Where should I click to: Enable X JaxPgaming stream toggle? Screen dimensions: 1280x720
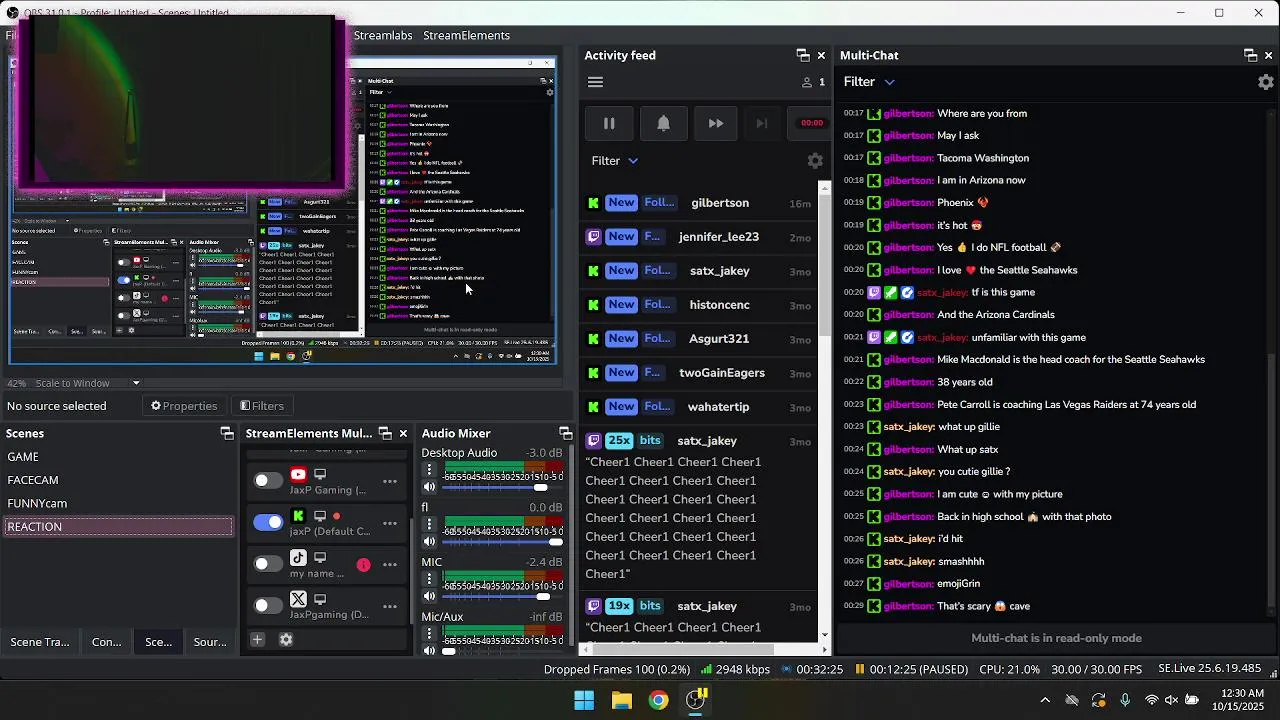268,606
